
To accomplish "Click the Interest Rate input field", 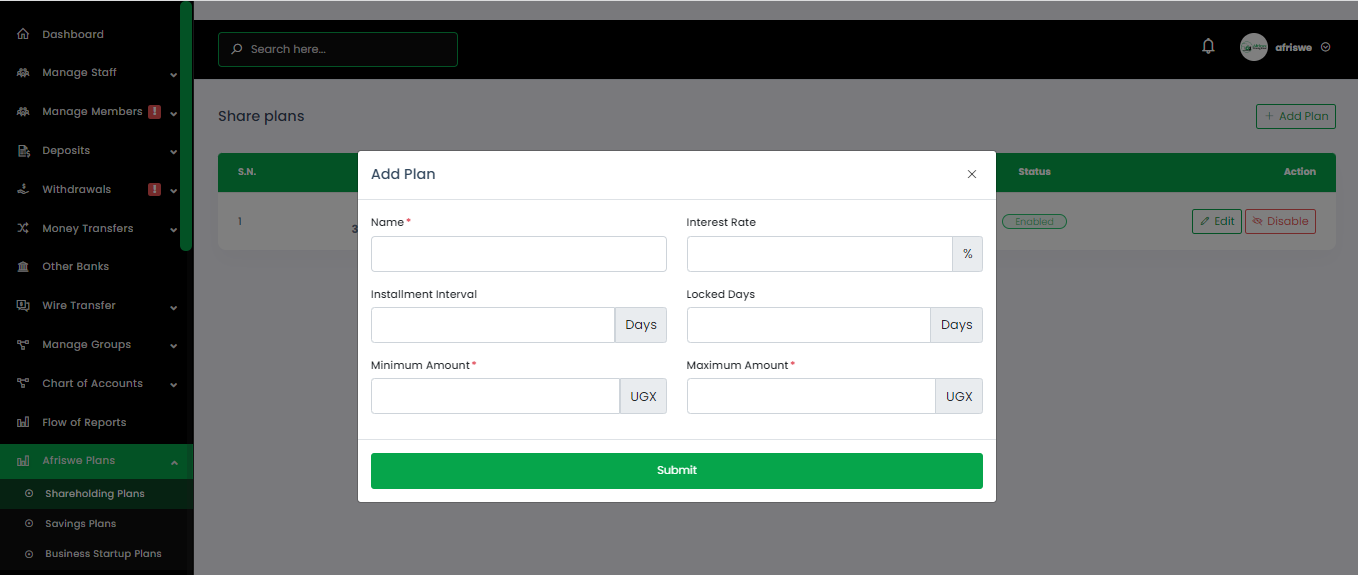I will 820,254.
